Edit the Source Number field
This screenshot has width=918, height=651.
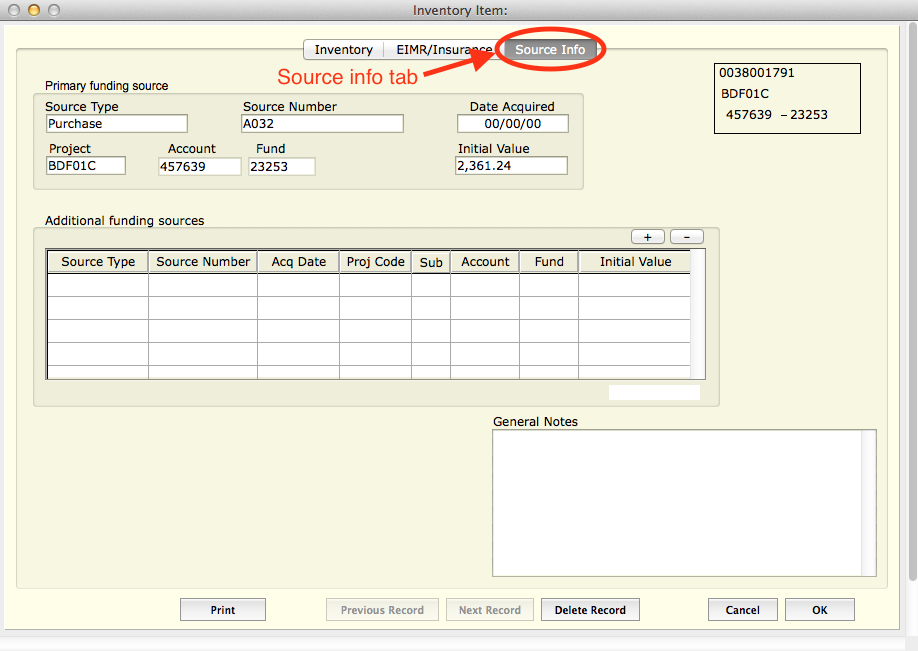pyautogui.click(x=321, y=124)
